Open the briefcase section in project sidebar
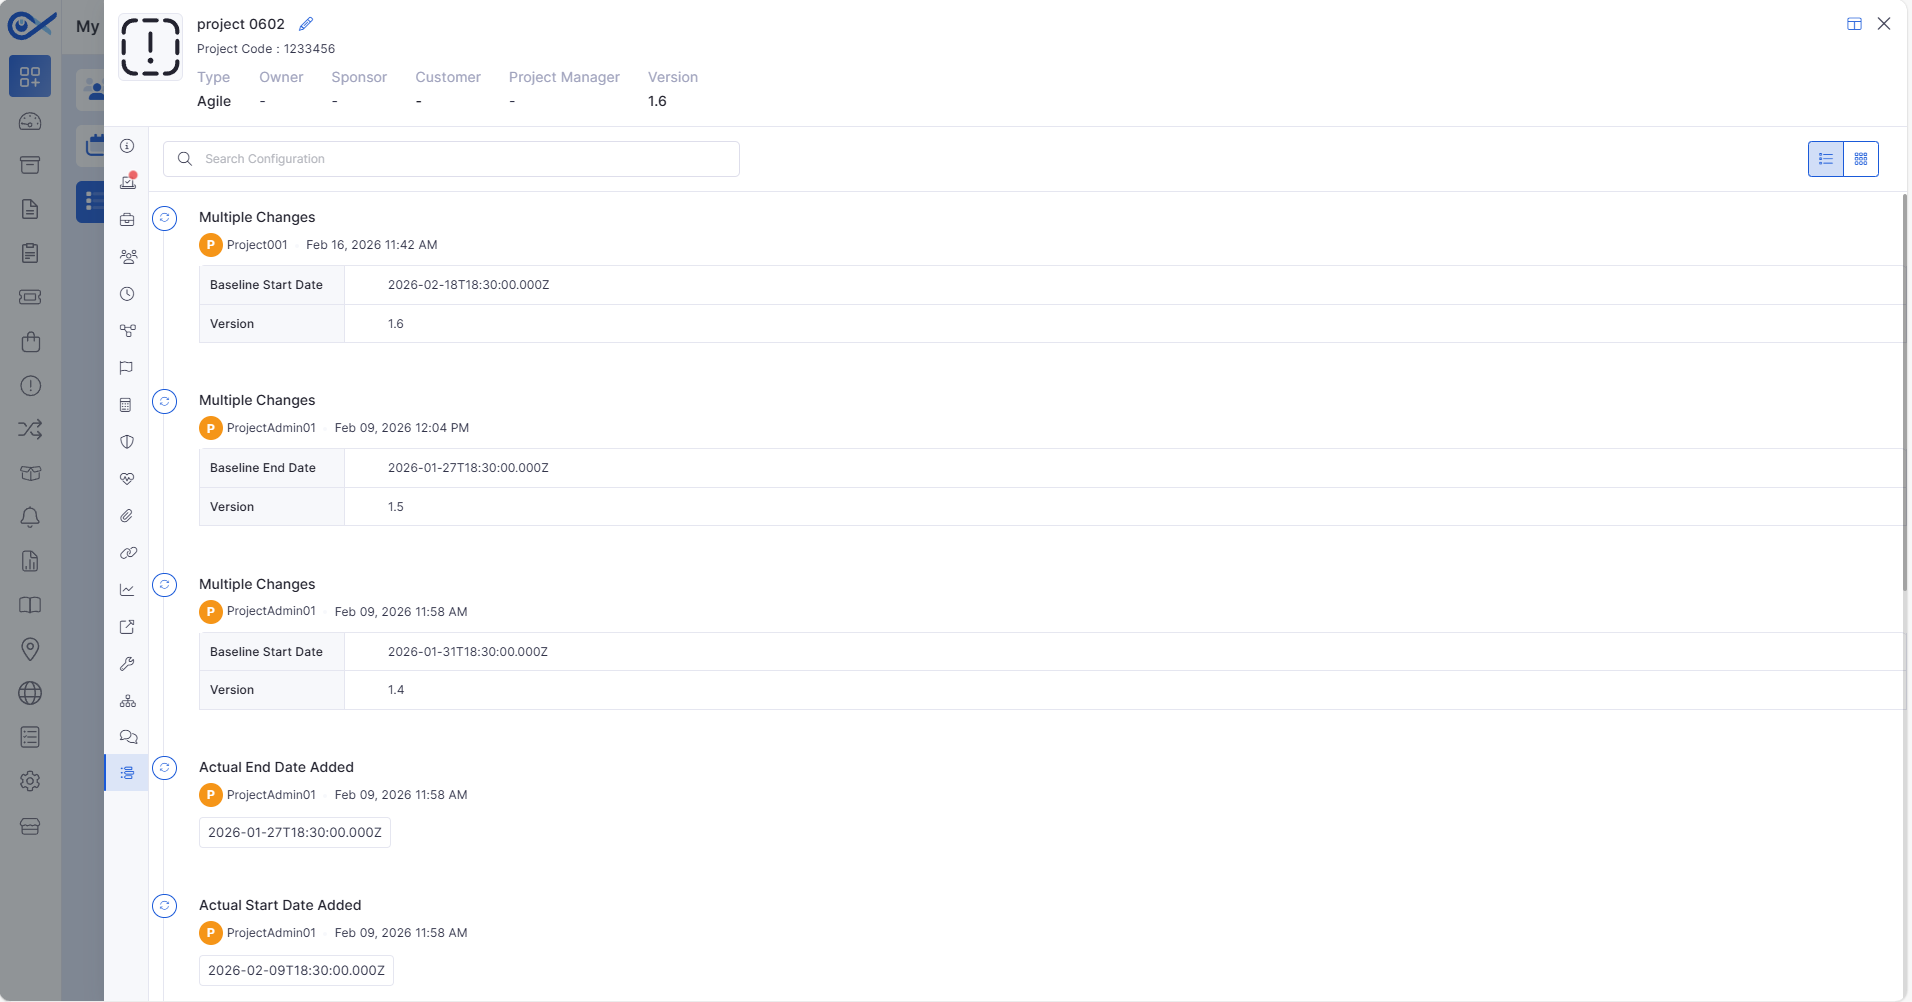Screen dimensions: 1912x1002 pos(127,220)
